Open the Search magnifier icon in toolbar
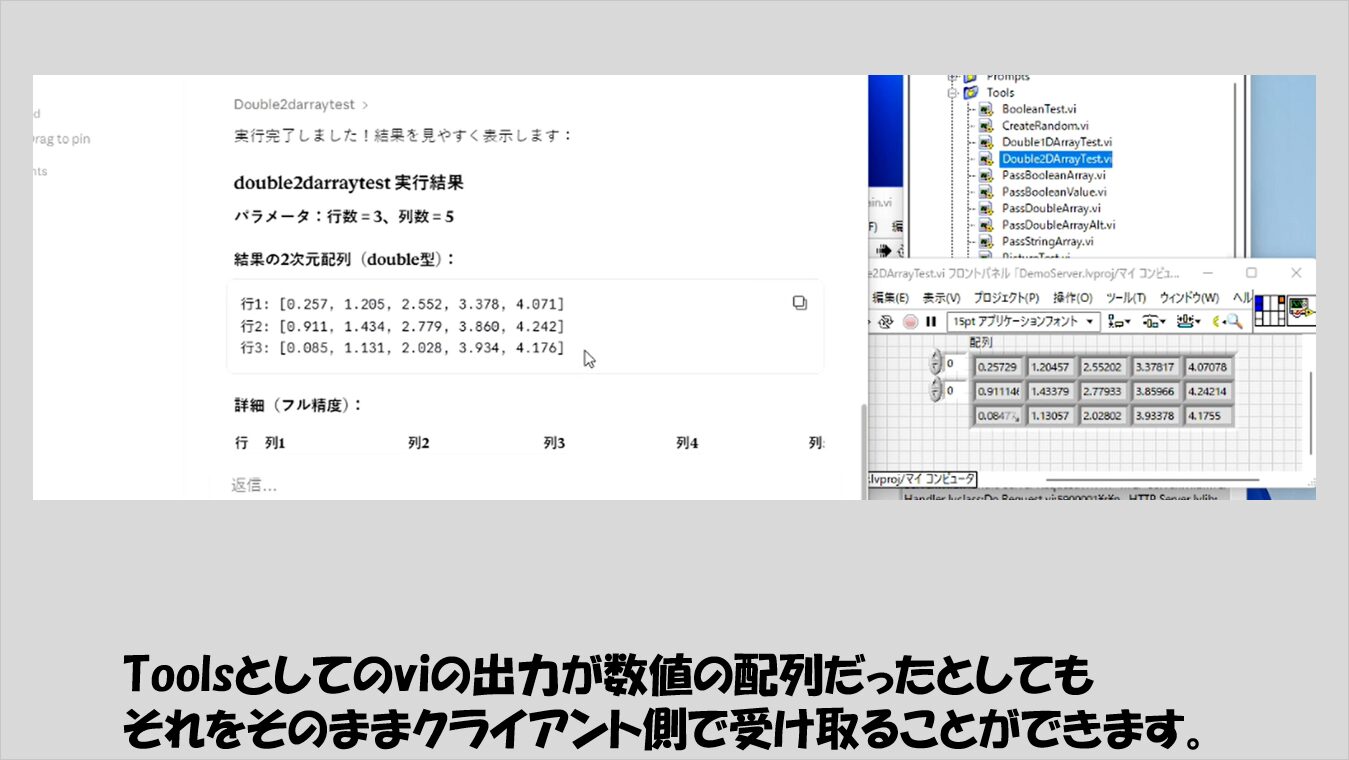The width and height of the screenshot is (1349, 760). [x=1234, y=322]
